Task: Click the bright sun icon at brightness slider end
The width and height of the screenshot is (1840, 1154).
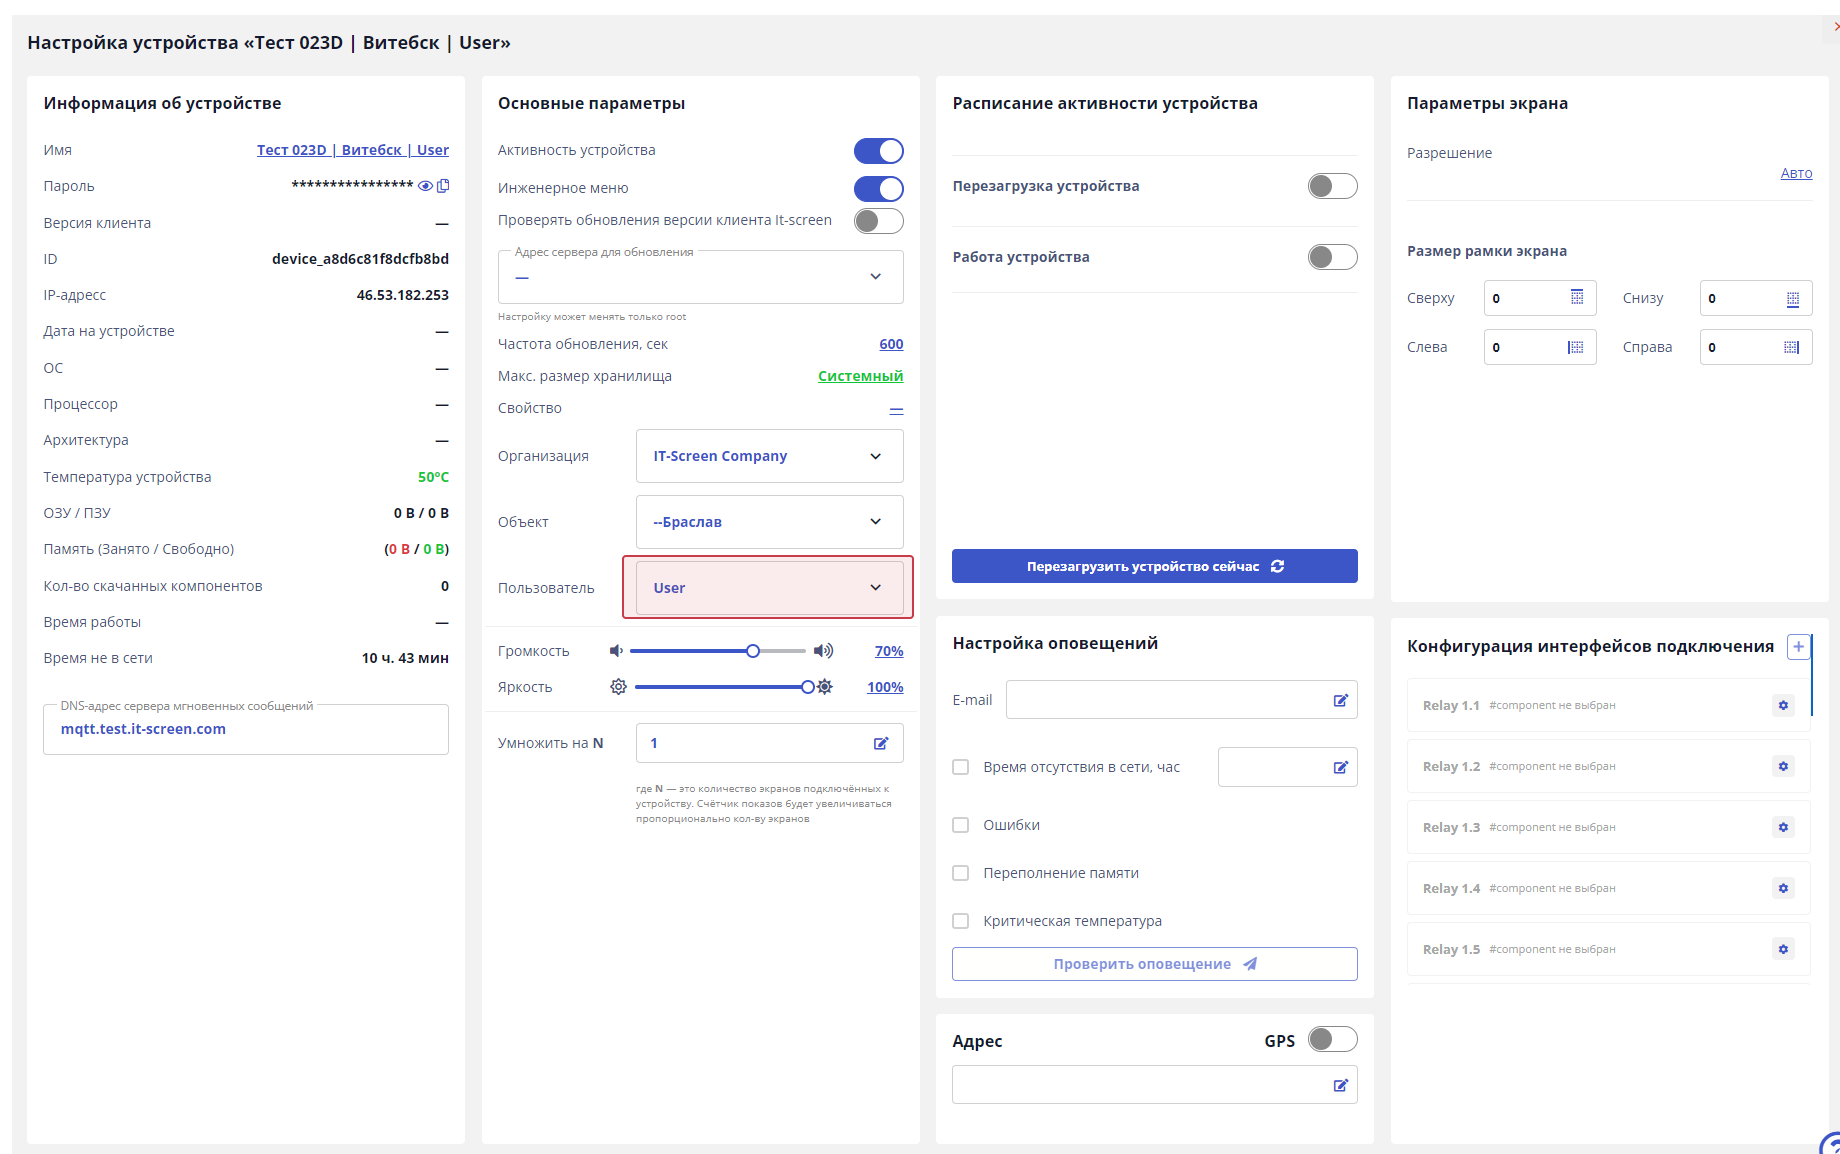Action: (x=825, y=687)
